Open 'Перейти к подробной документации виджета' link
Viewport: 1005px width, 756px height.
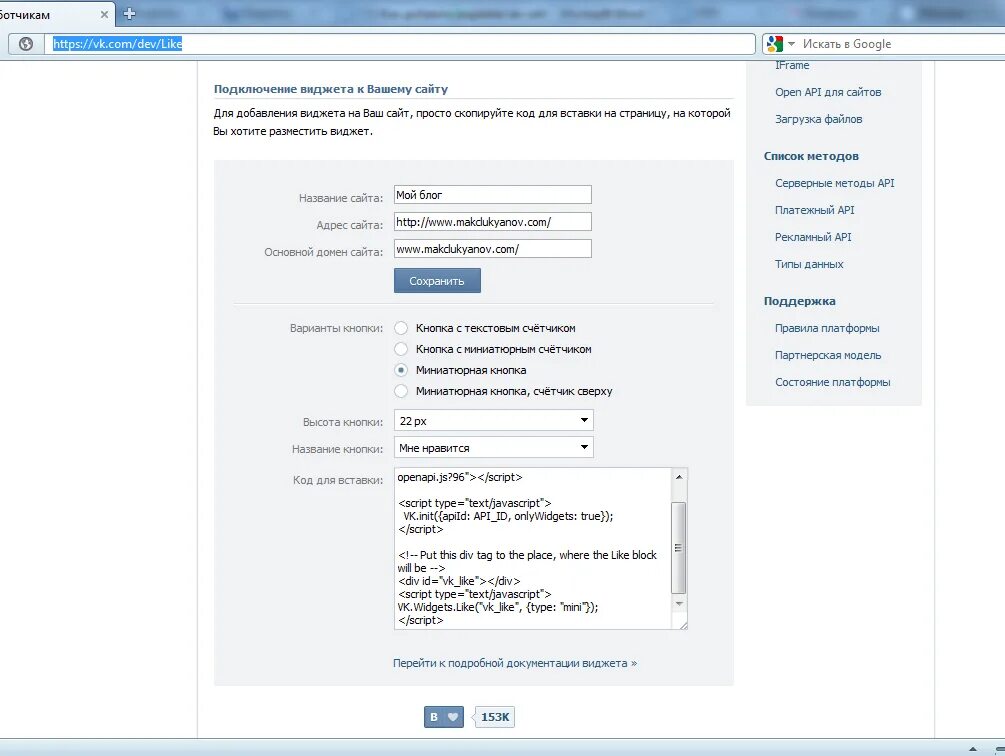click(x=515, y=663)
